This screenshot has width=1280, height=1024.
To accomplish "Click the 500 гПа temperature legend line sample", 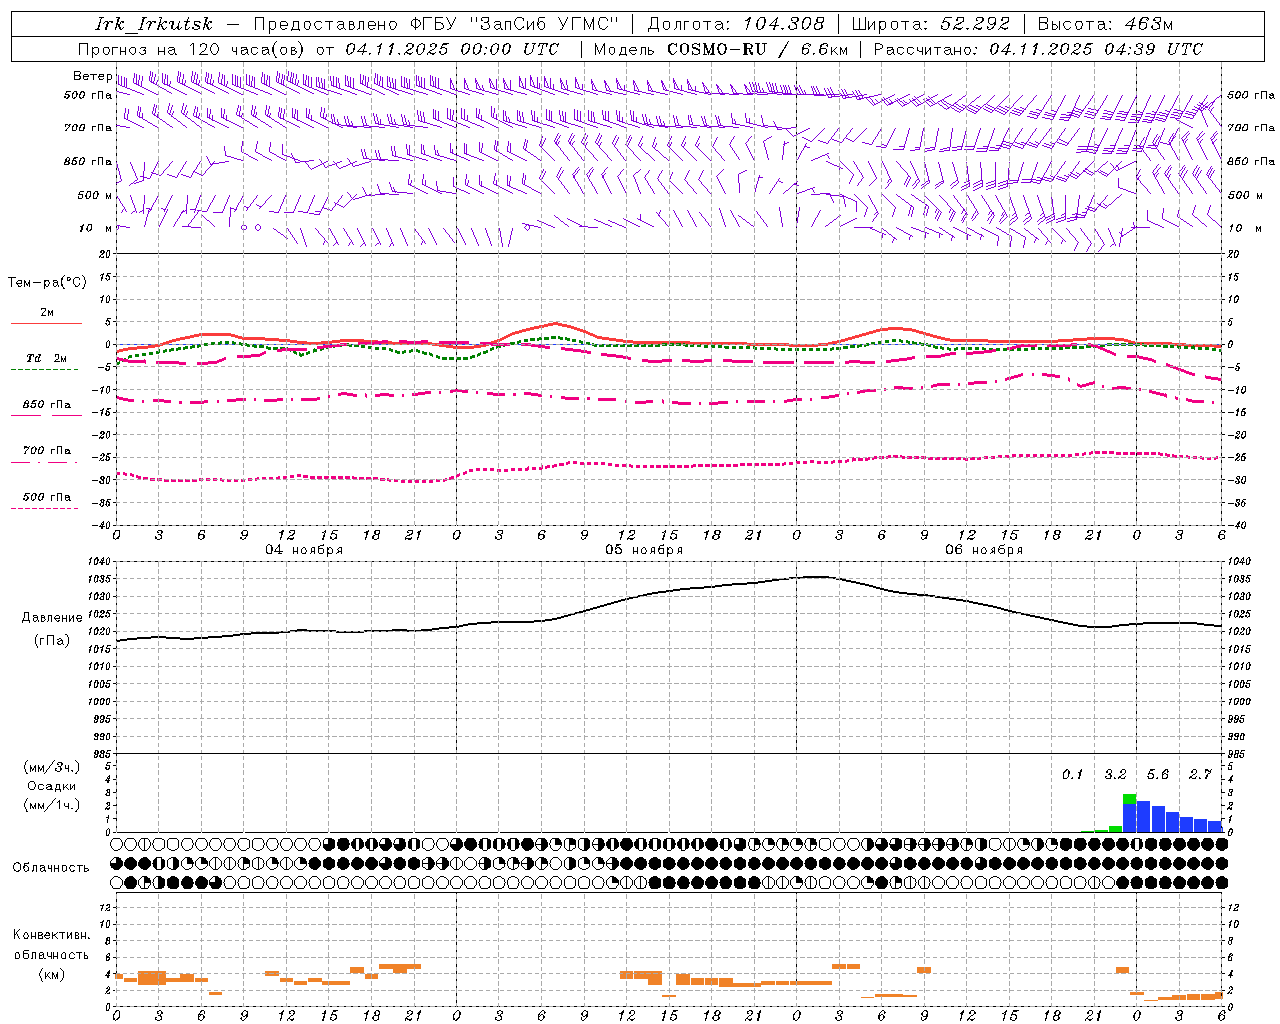I will click(45, 509).
